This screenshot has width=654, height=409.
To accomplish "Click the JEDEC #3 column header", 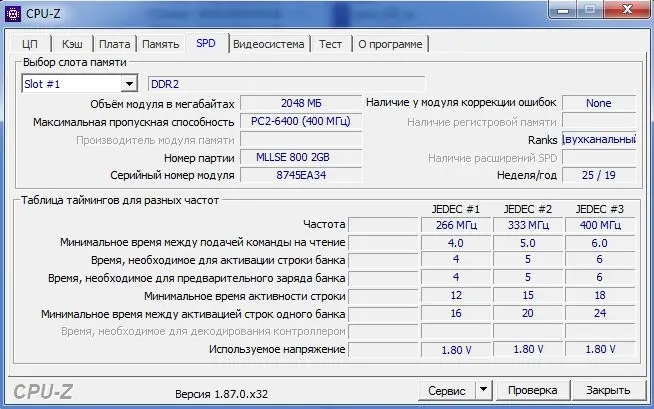I will coord(600,209).
